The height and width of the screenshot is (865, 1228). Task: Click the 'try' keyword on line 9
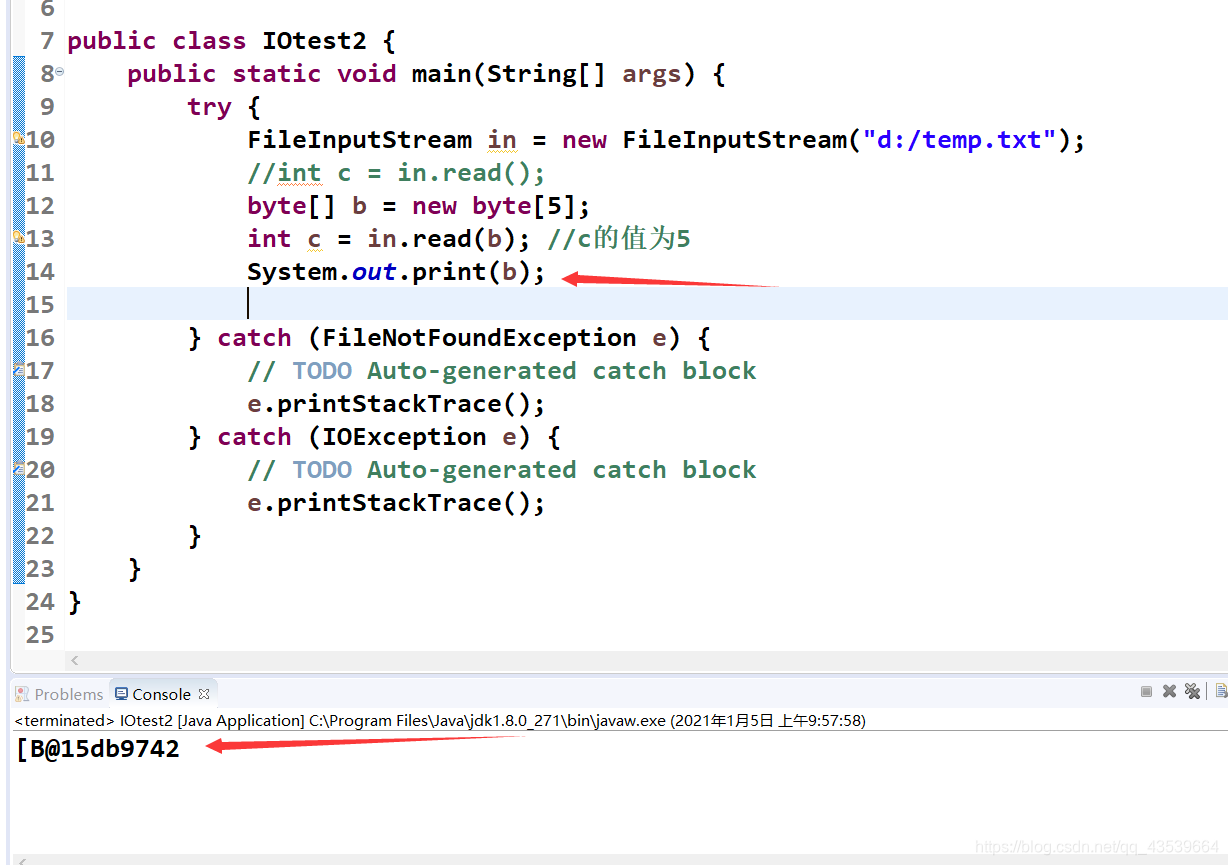click(209, 107)
